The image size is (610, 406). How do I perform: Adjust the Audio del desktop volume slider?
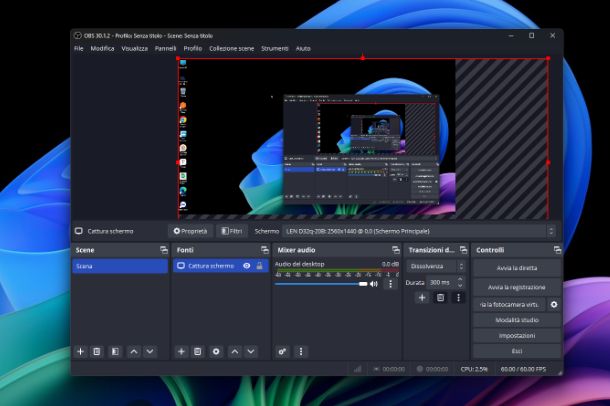coord(321,284)
